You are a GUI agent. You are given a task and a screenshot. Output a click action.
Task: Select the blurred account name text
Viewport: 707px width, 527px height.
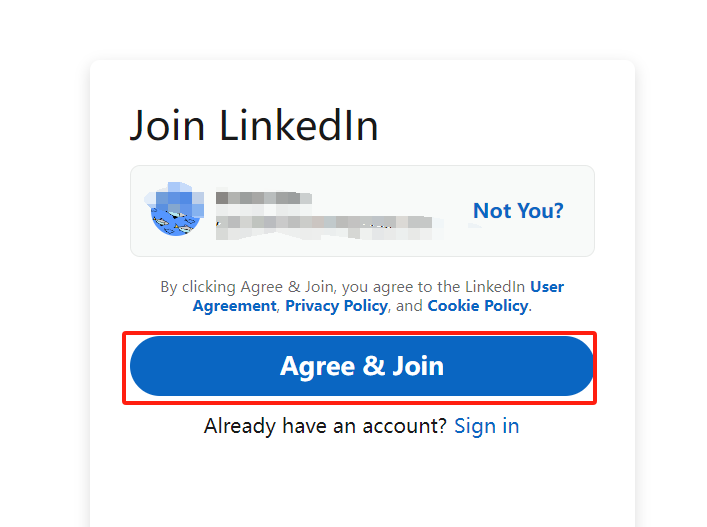coord(264,198)
